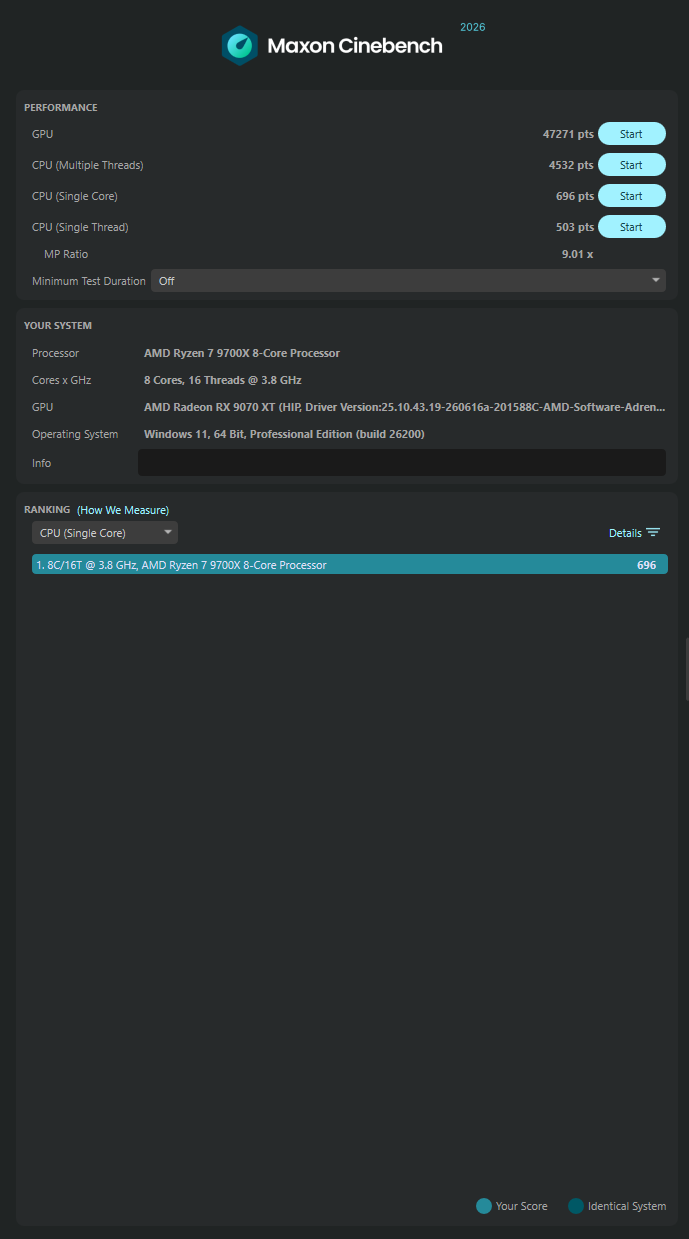
Task: Start the CPU (Single Thread) test
Action: (631, 227)
